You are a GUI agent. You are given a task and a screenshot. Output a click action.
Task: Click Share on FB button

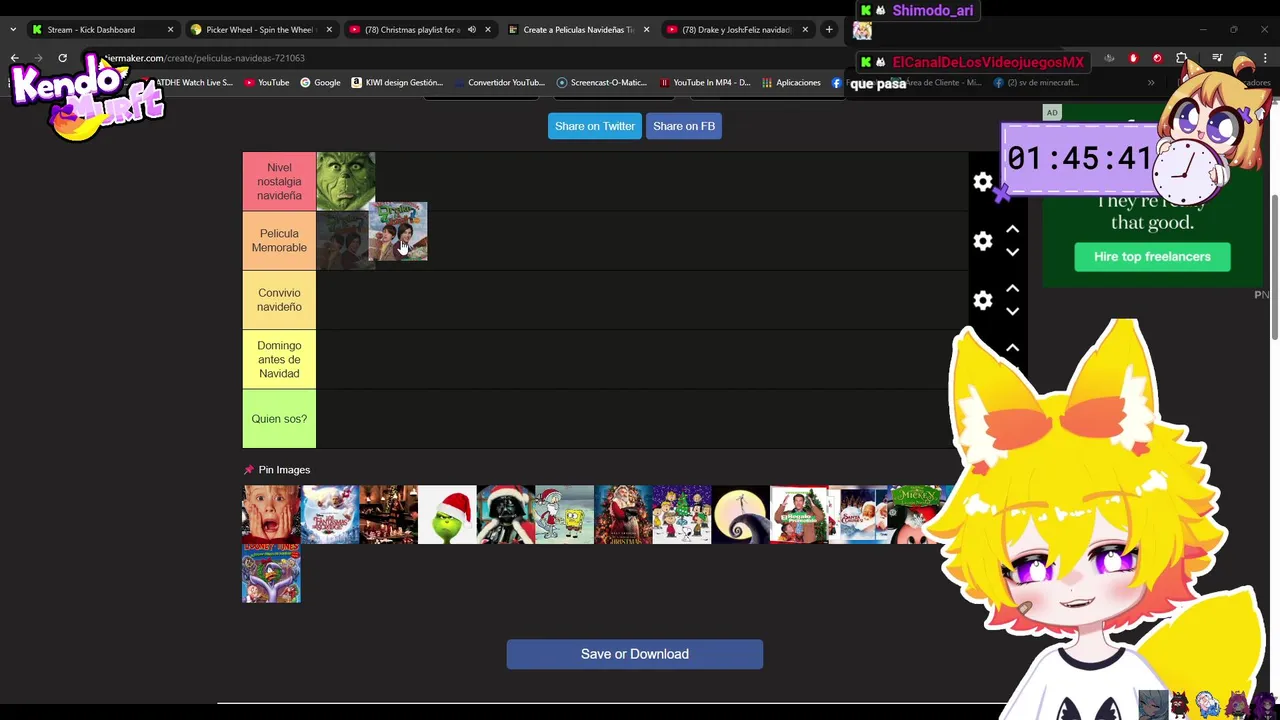tap(684, 126)
